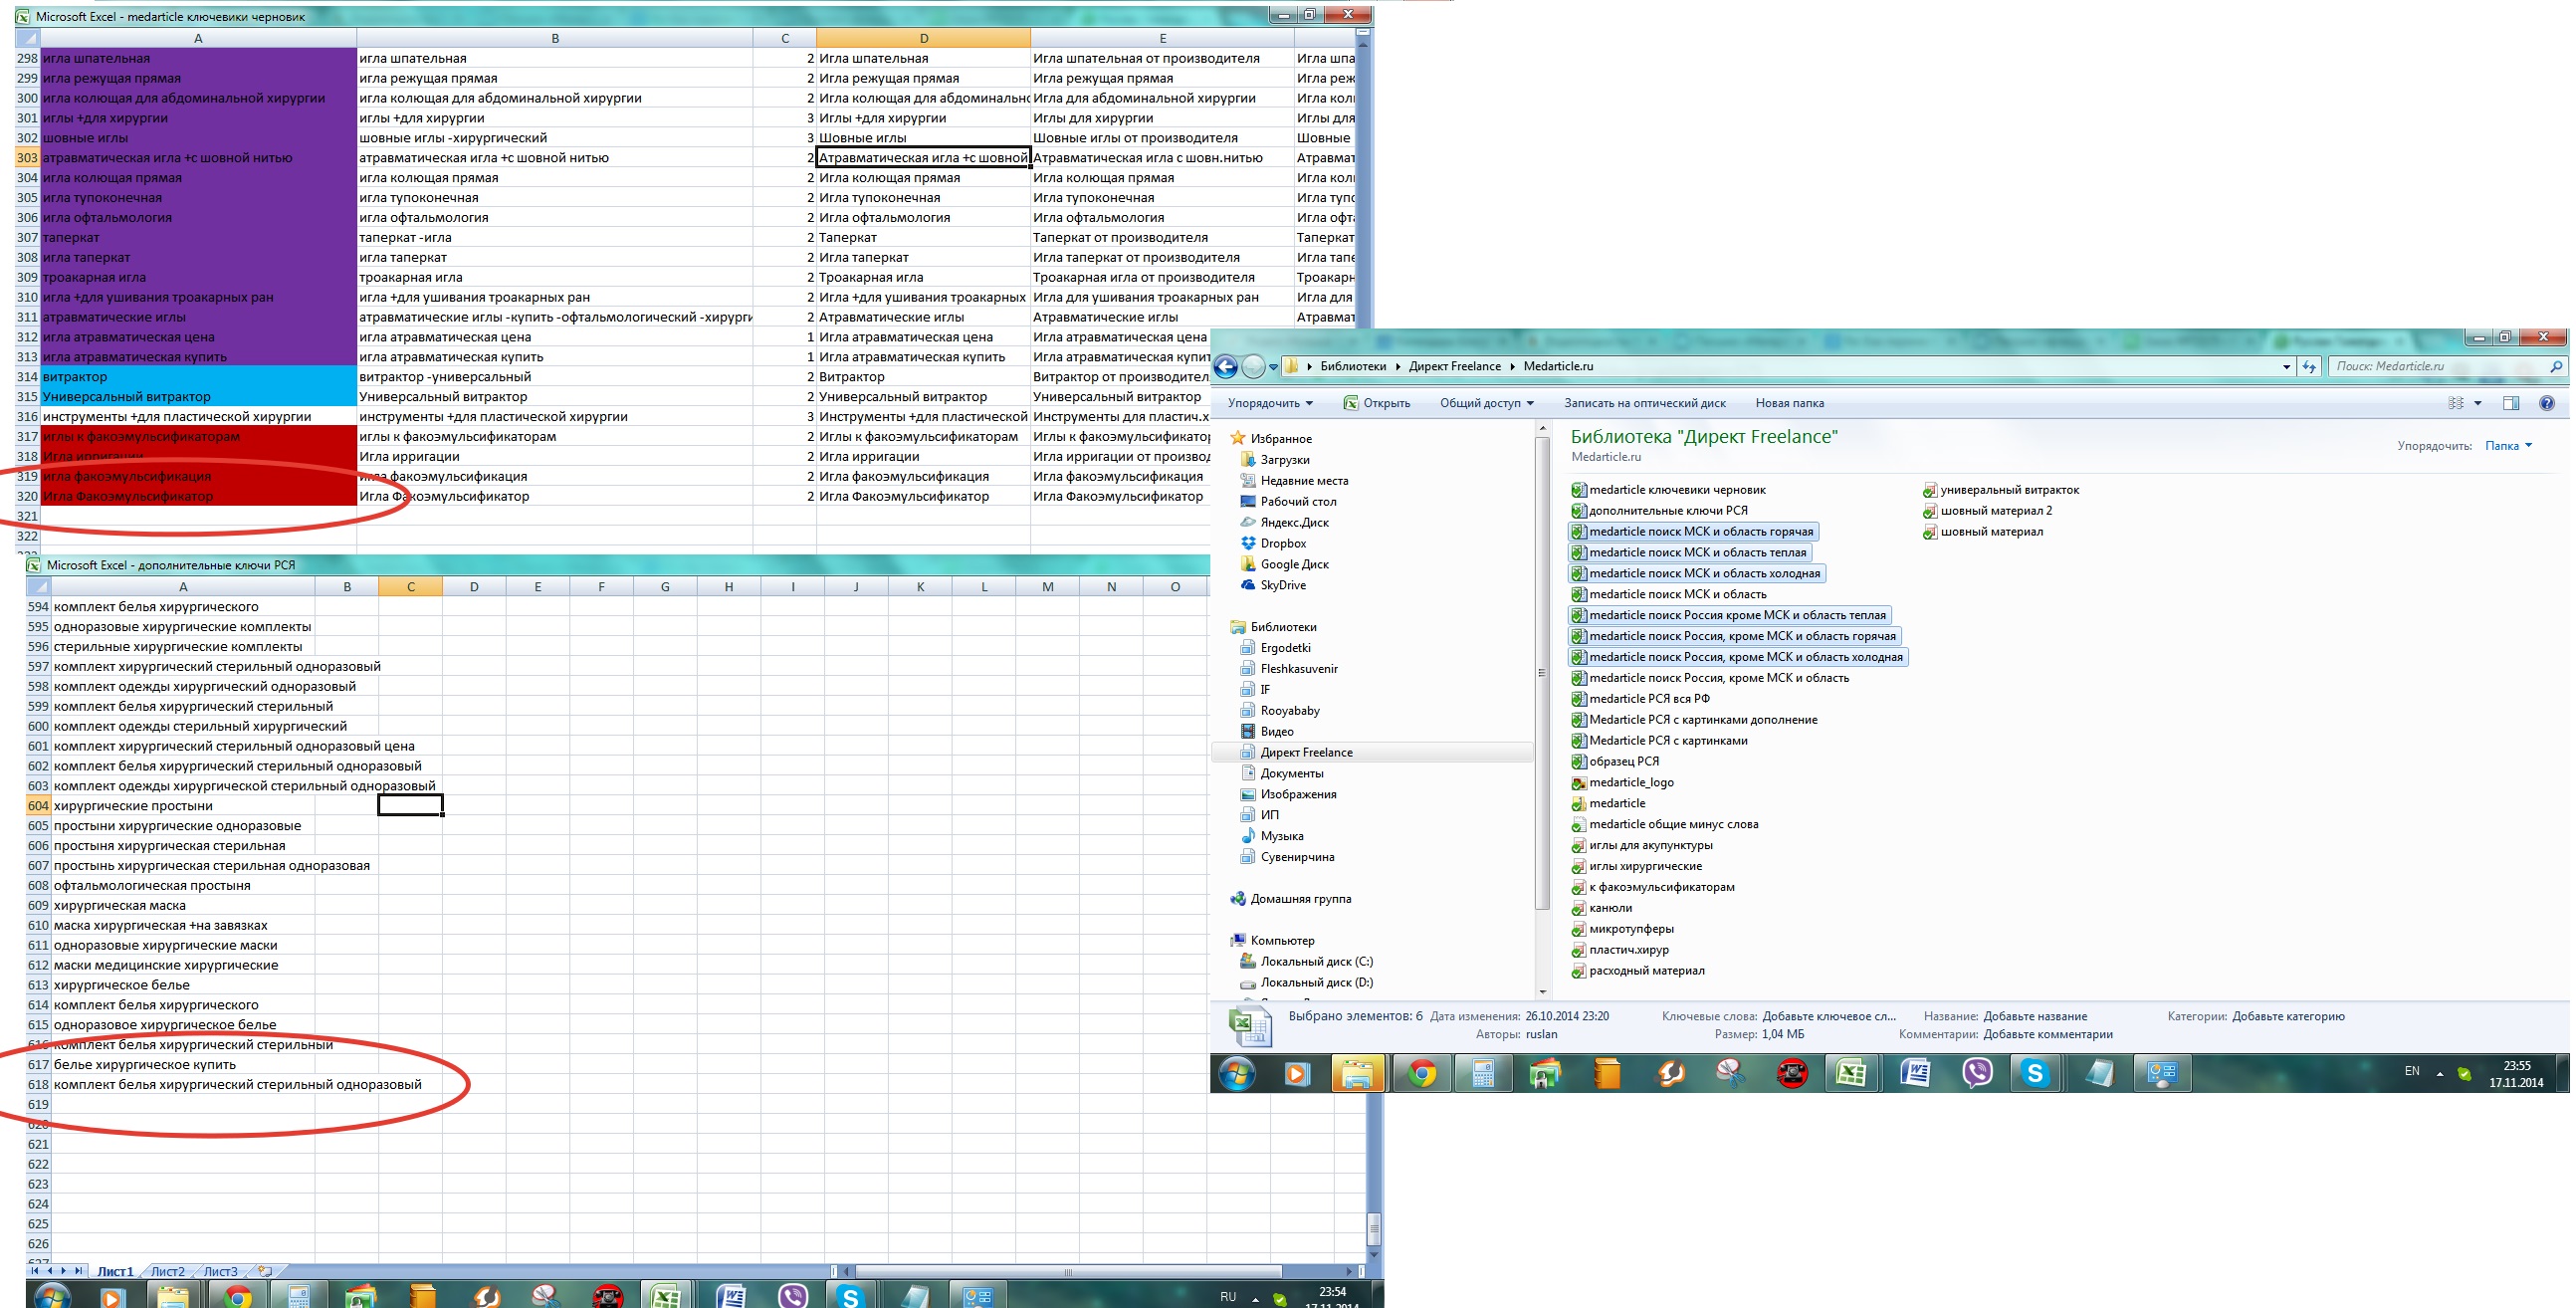2576x1308 pixels.
Task: Switch to the Лист2 sheet tab
Action: [167, 1271]
